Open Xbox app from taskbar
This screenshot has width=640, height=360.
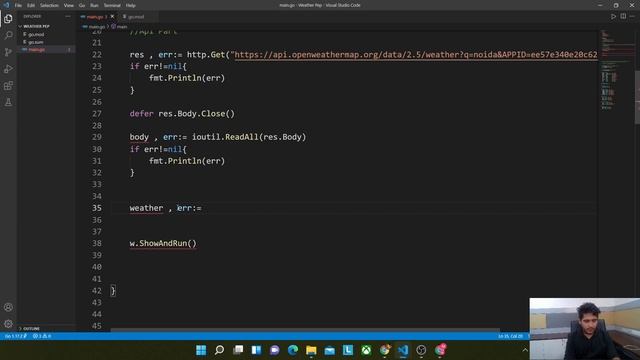click(x=366, y=350)
